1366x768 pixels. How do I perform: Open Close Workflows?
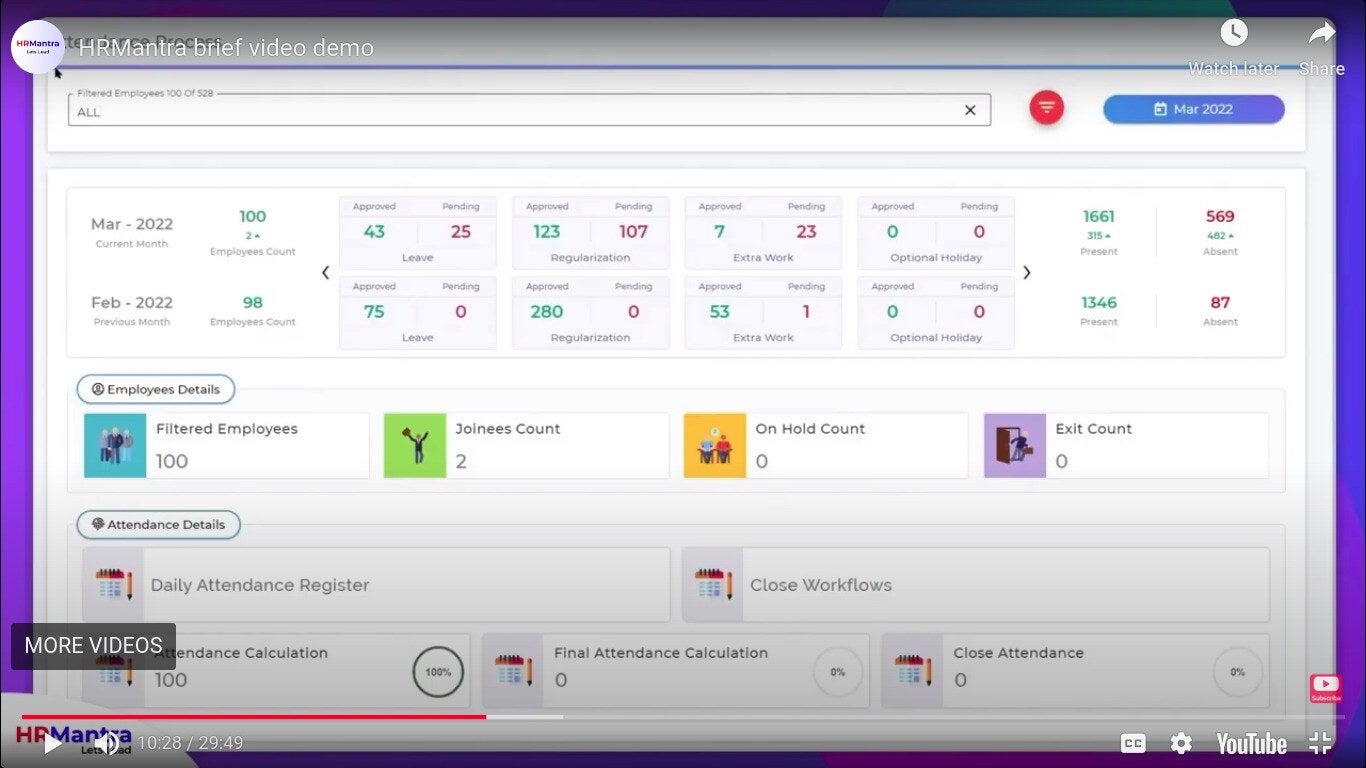tap(976, 585)
